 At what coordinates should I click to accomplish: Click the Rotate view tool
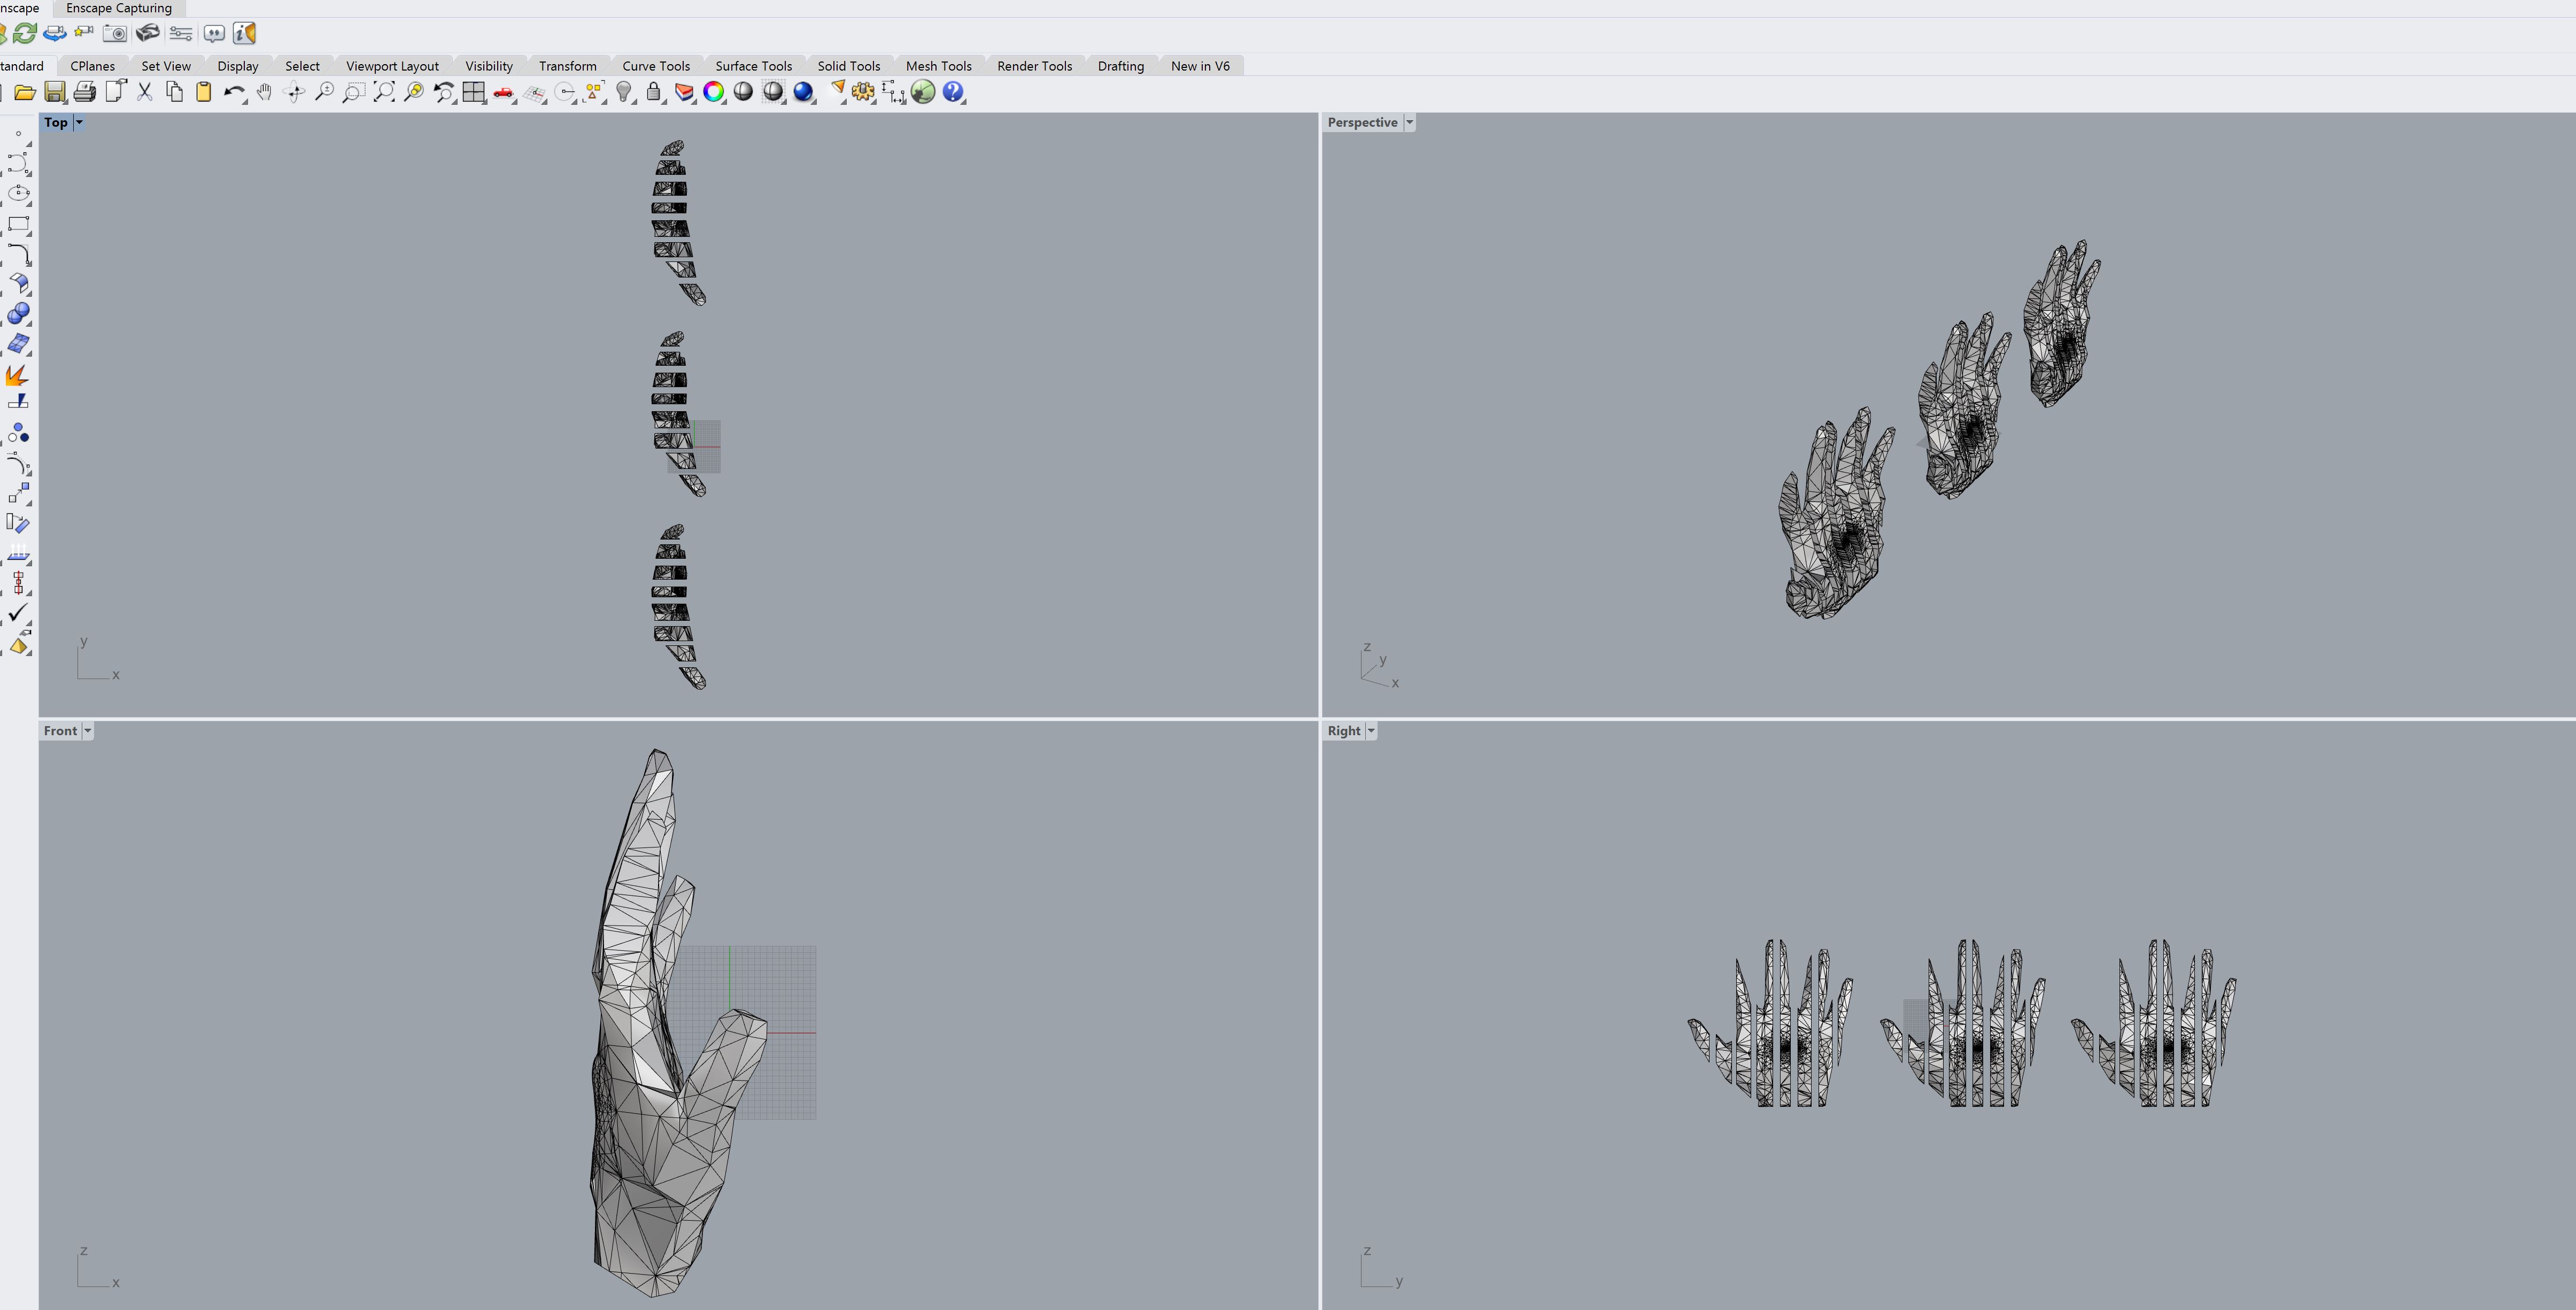click(295, 92)
